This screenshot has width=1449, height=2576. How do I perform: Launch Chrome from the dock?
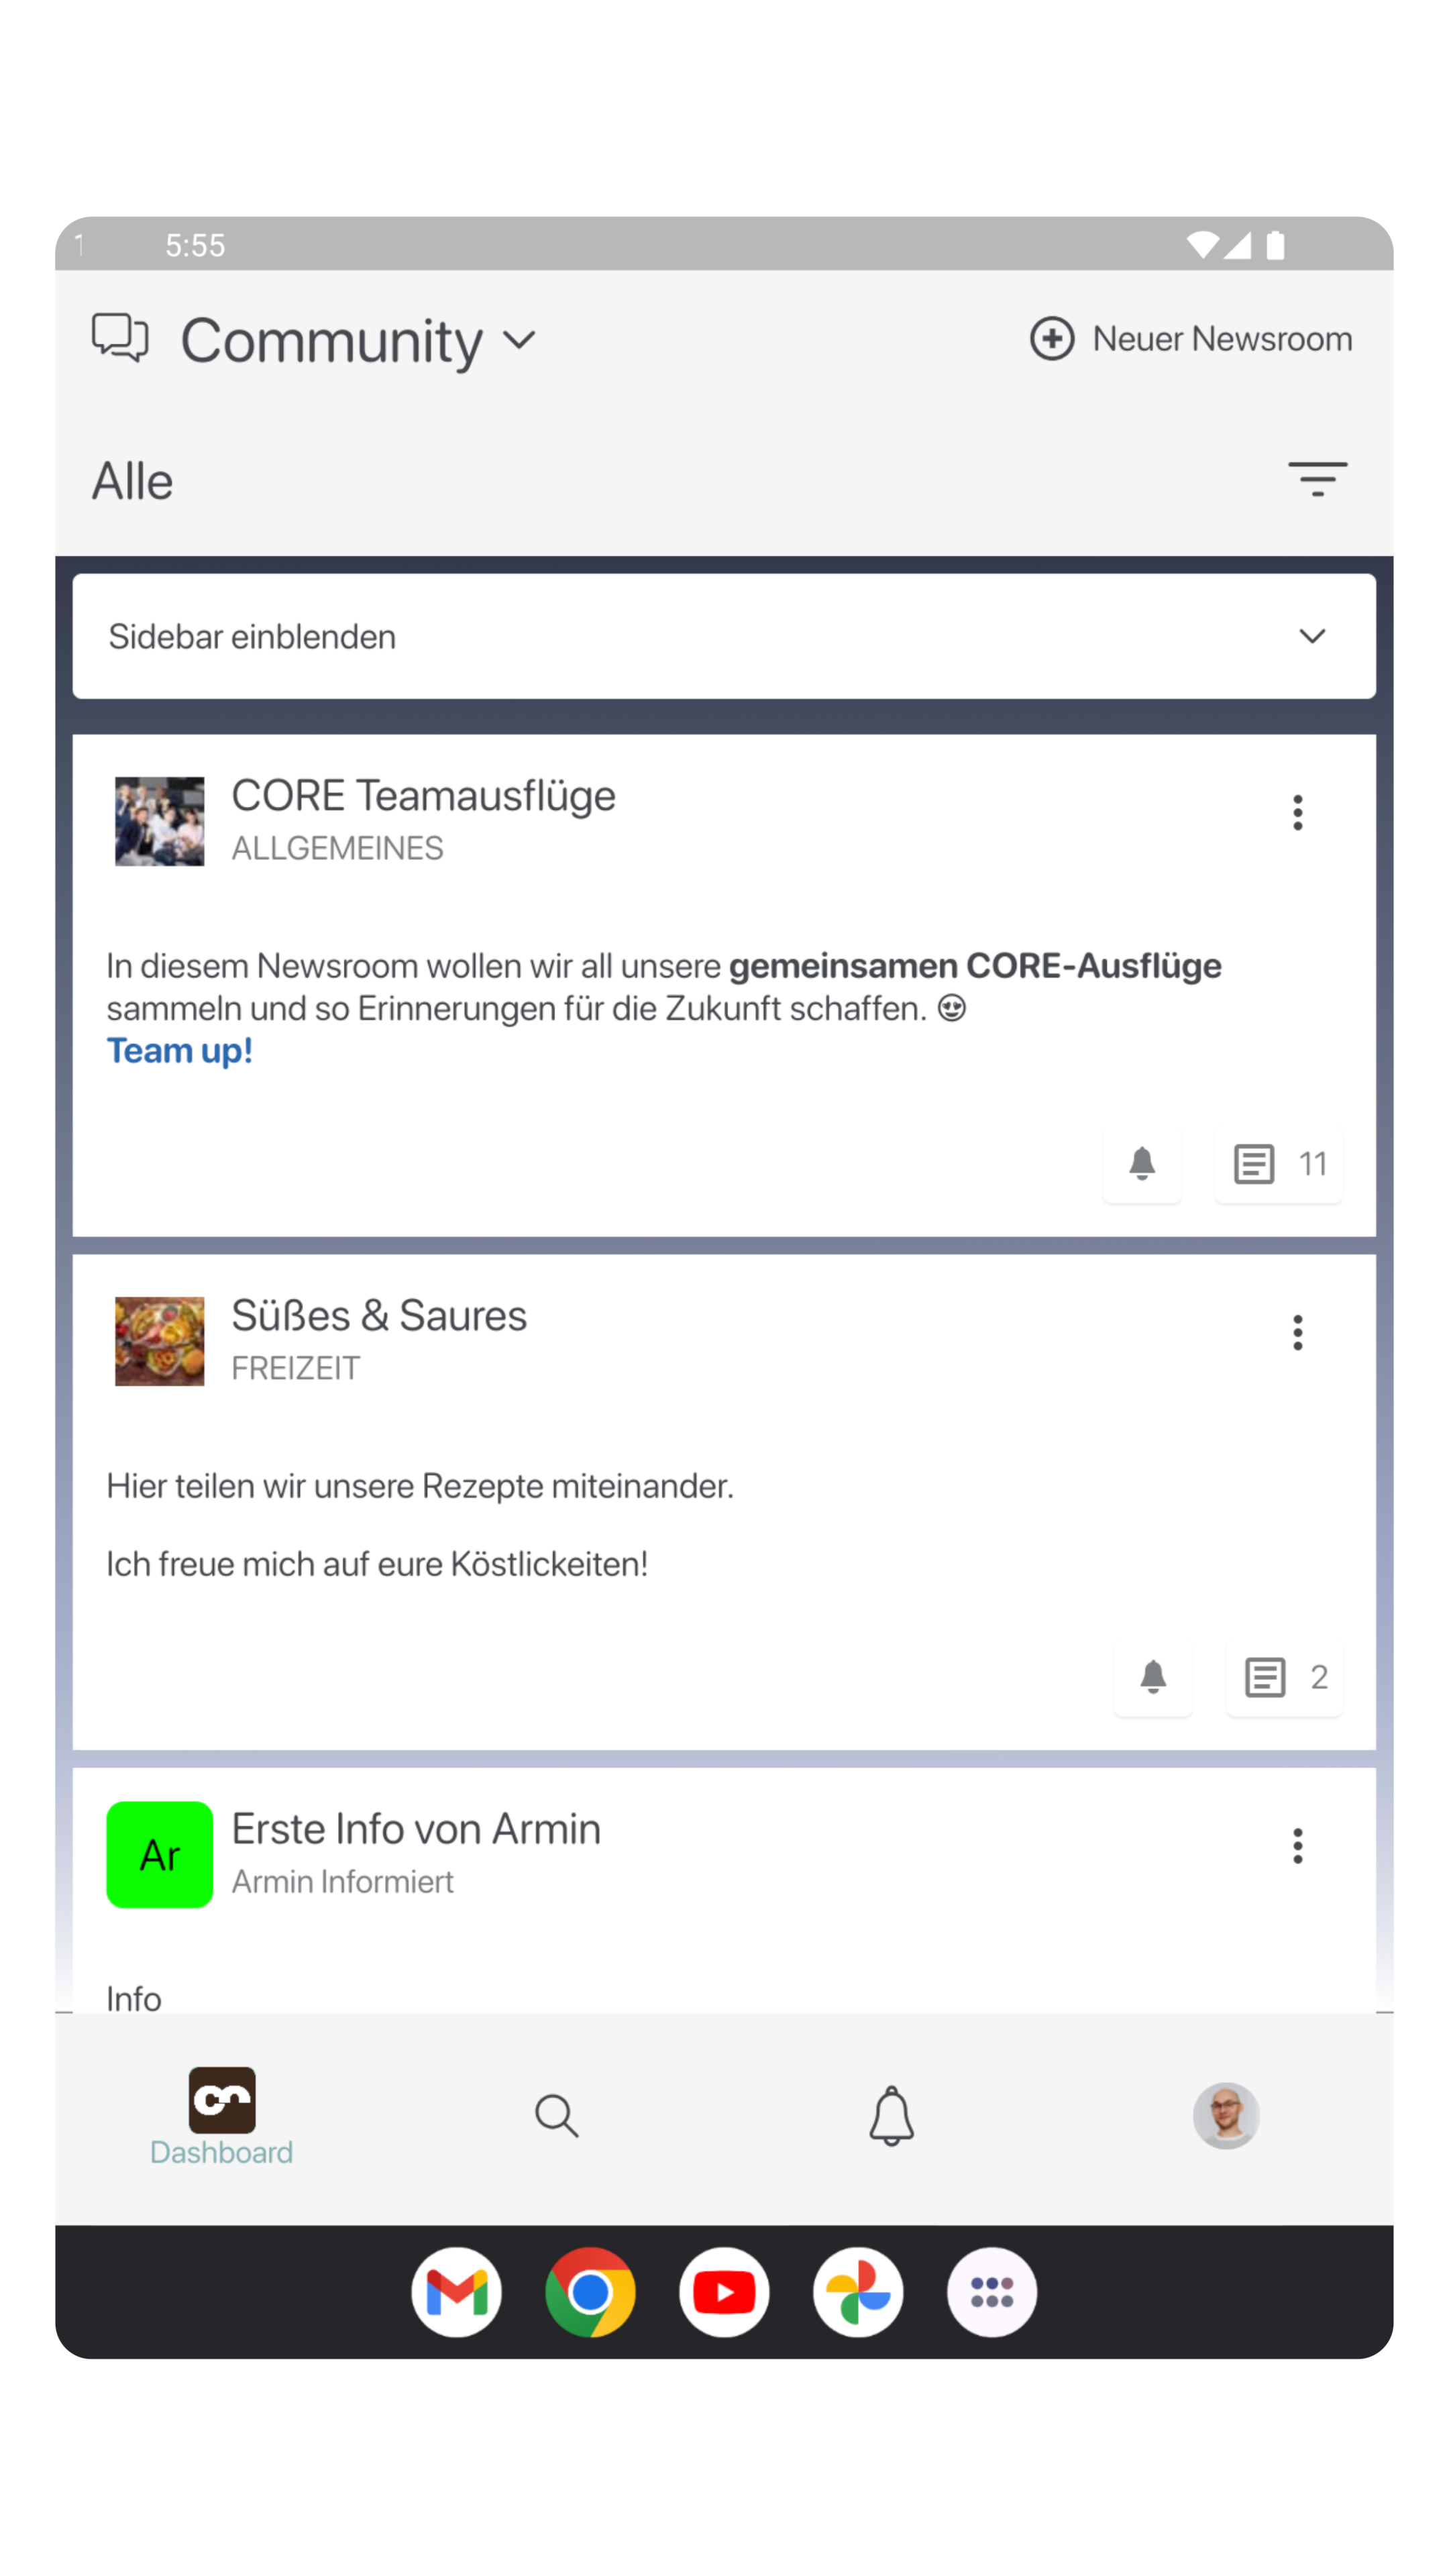590,2292
